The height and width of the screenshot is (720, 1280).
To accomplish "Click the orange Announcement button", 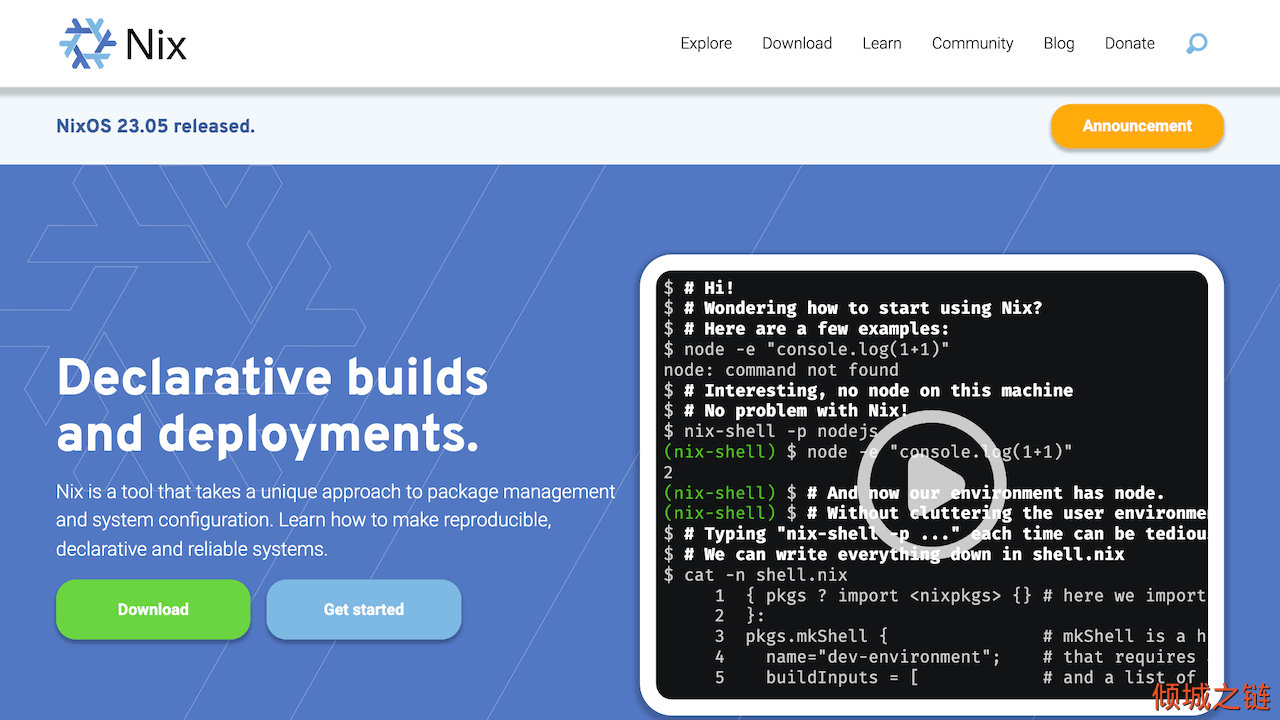I will 1137,126.
